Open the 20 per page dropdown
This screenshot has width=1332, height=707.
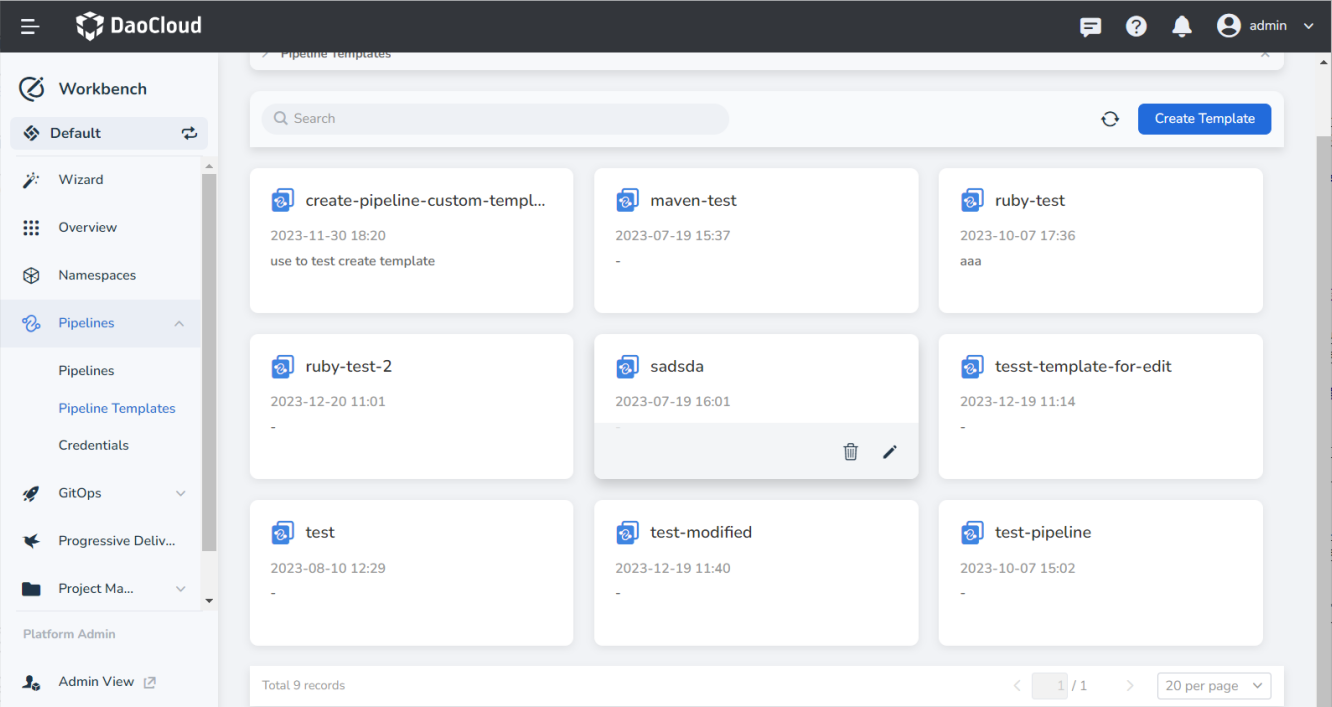[1214, 686]
